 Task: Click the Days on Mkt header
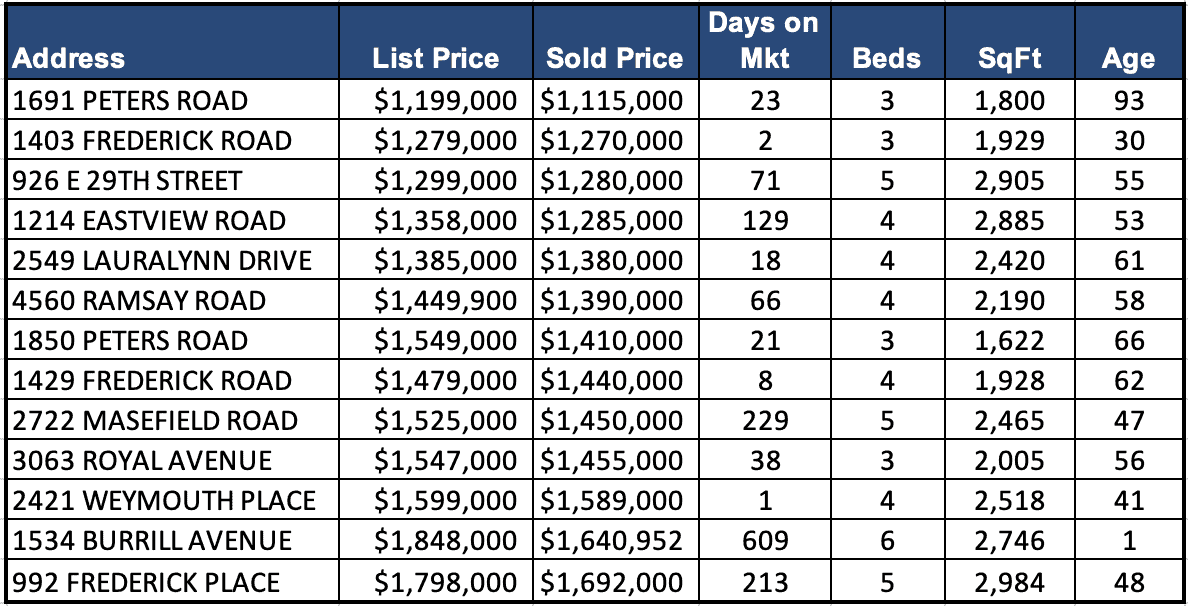point(764,40)
